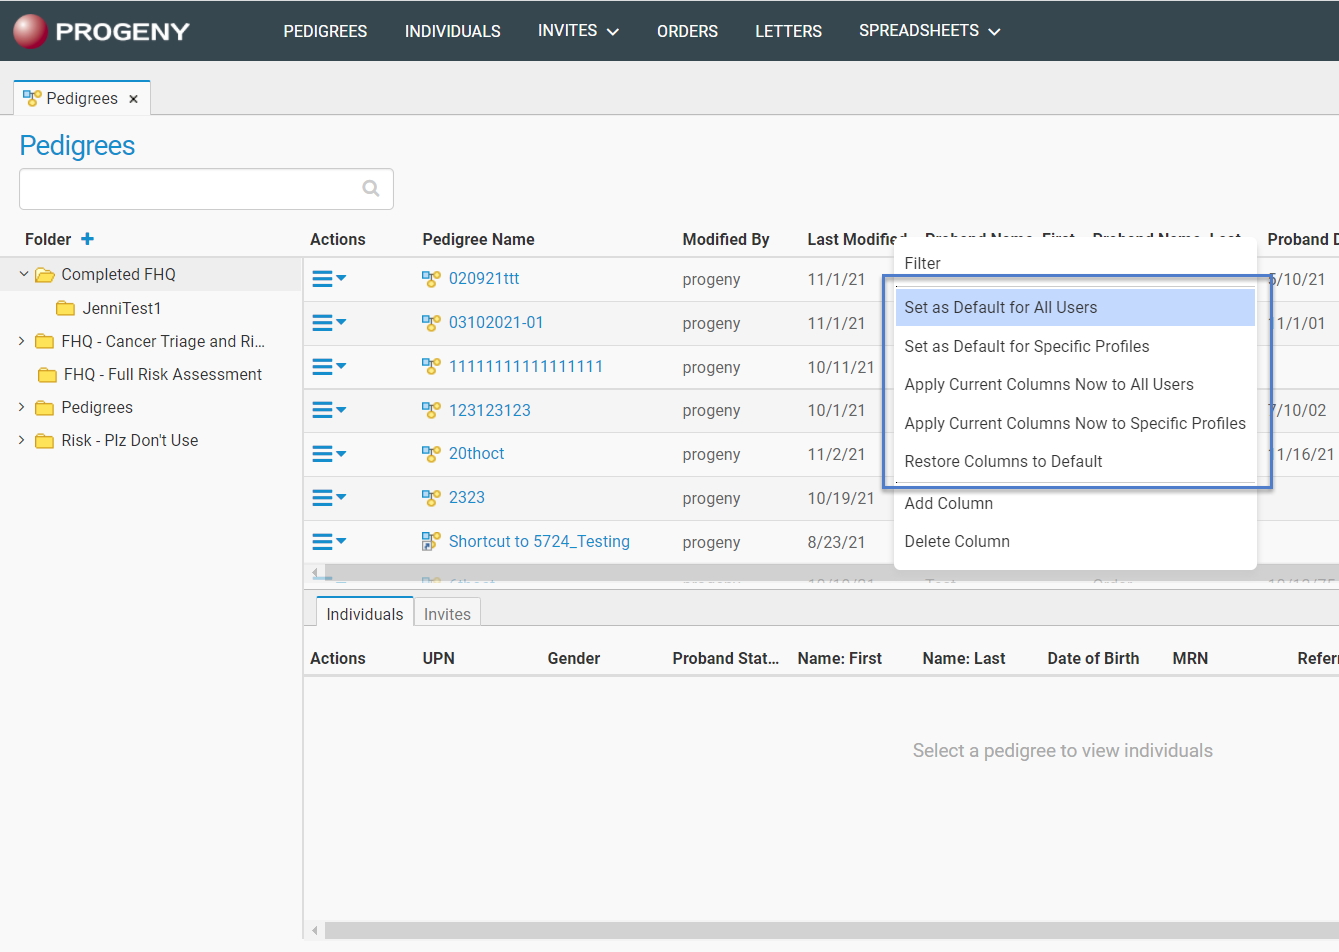
Task: Open actions menu for pedigree 123123123
Action: pyautogui.click(x=329, y=410)
